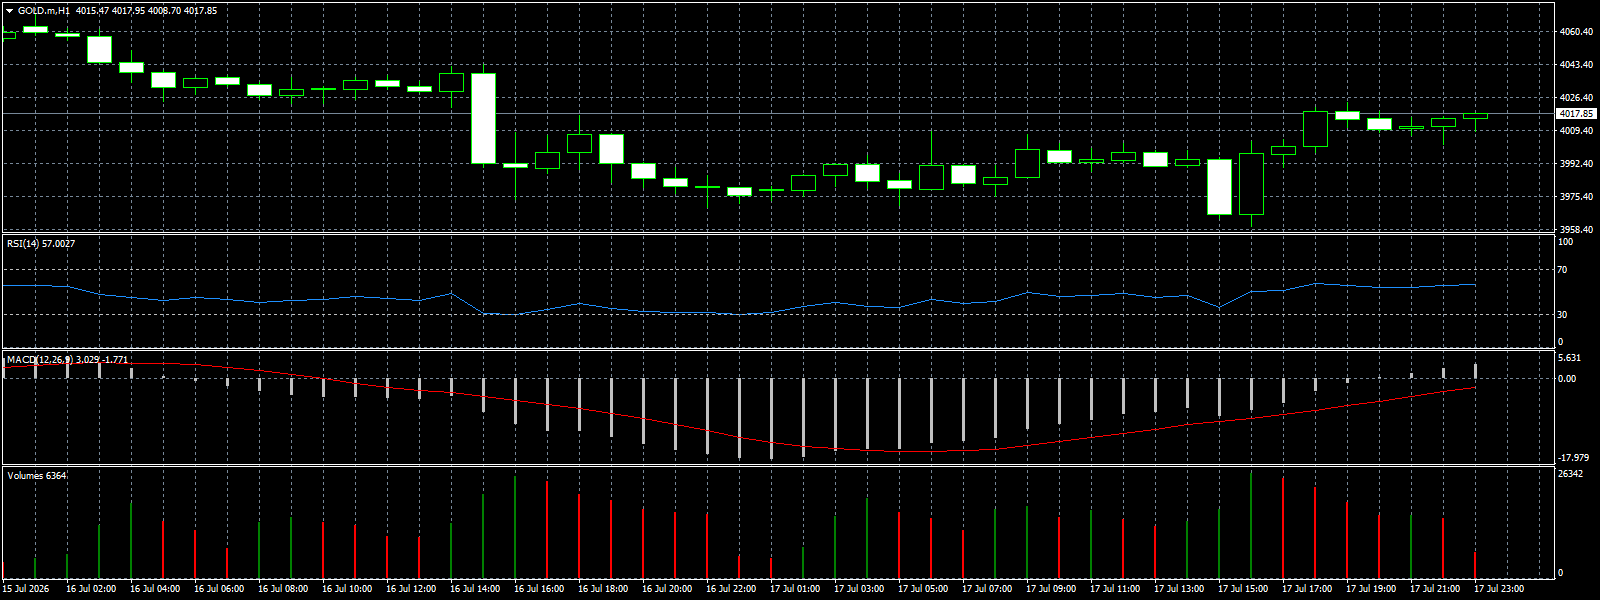Select the tall bearish candle at 16 Jul 14:00
This screenshot has width=1600, height=600.
tap(483, 118)
